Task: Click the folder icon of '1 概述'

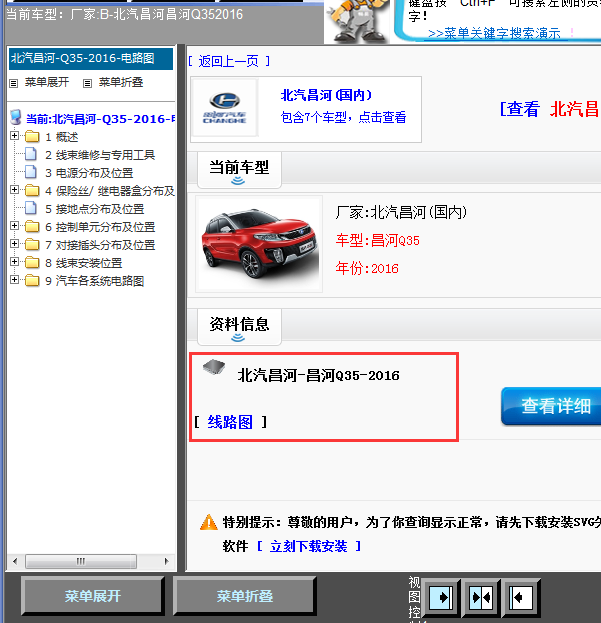Action: point(32,136)
